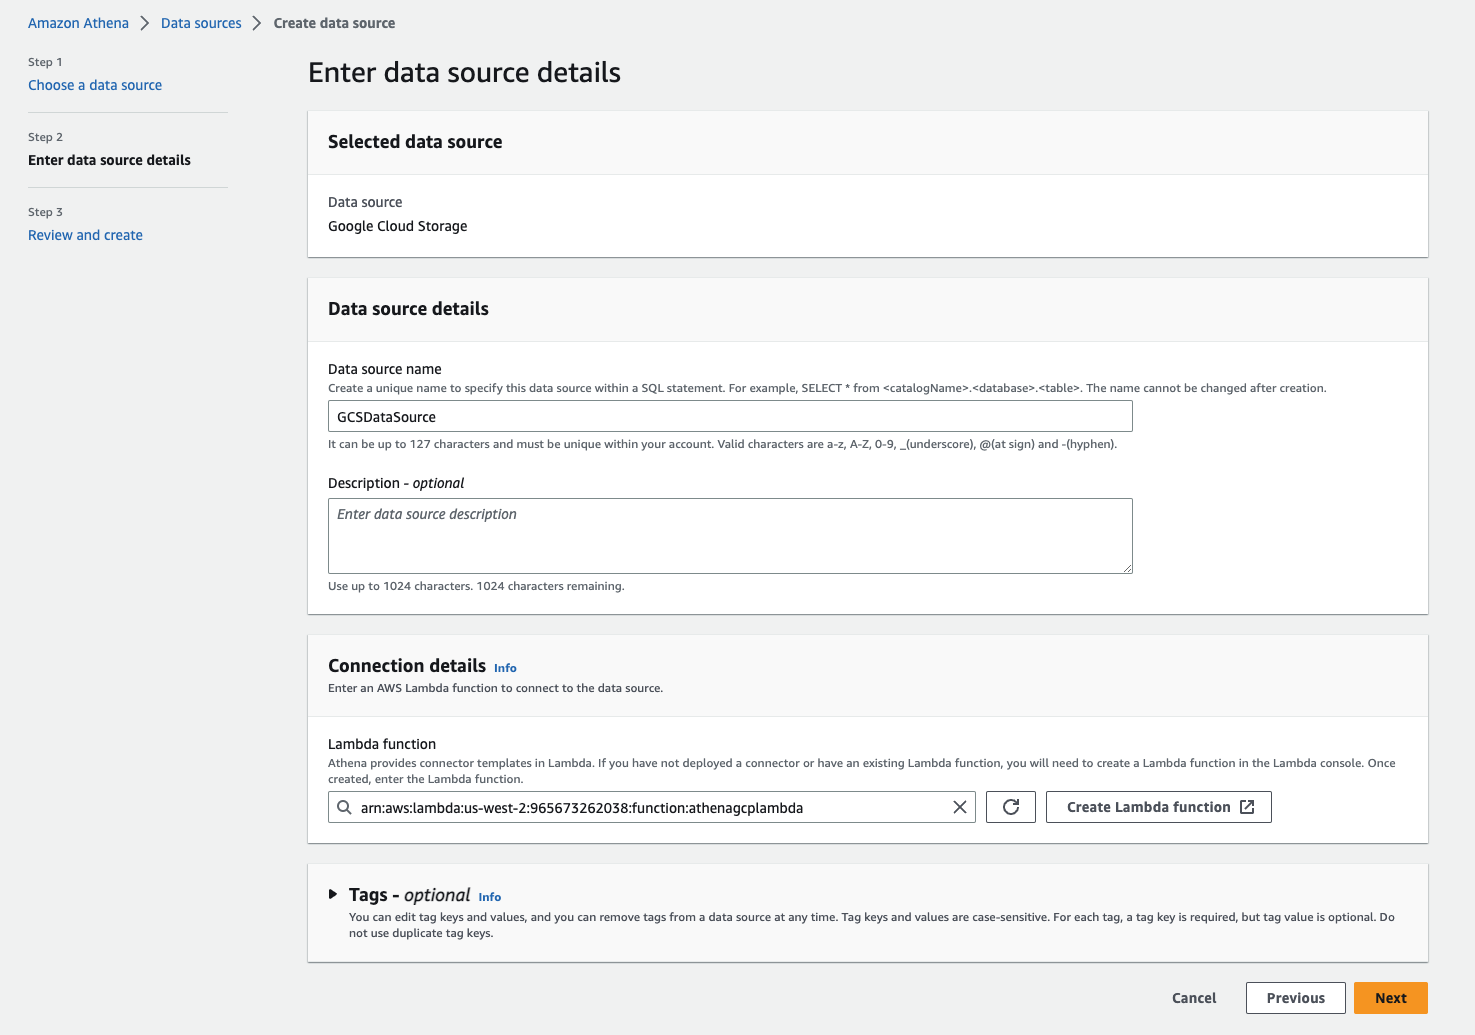Click the Previous button
Image resolution: width=1475 pixels, height=1035 pixels.
pos(1296,998)
